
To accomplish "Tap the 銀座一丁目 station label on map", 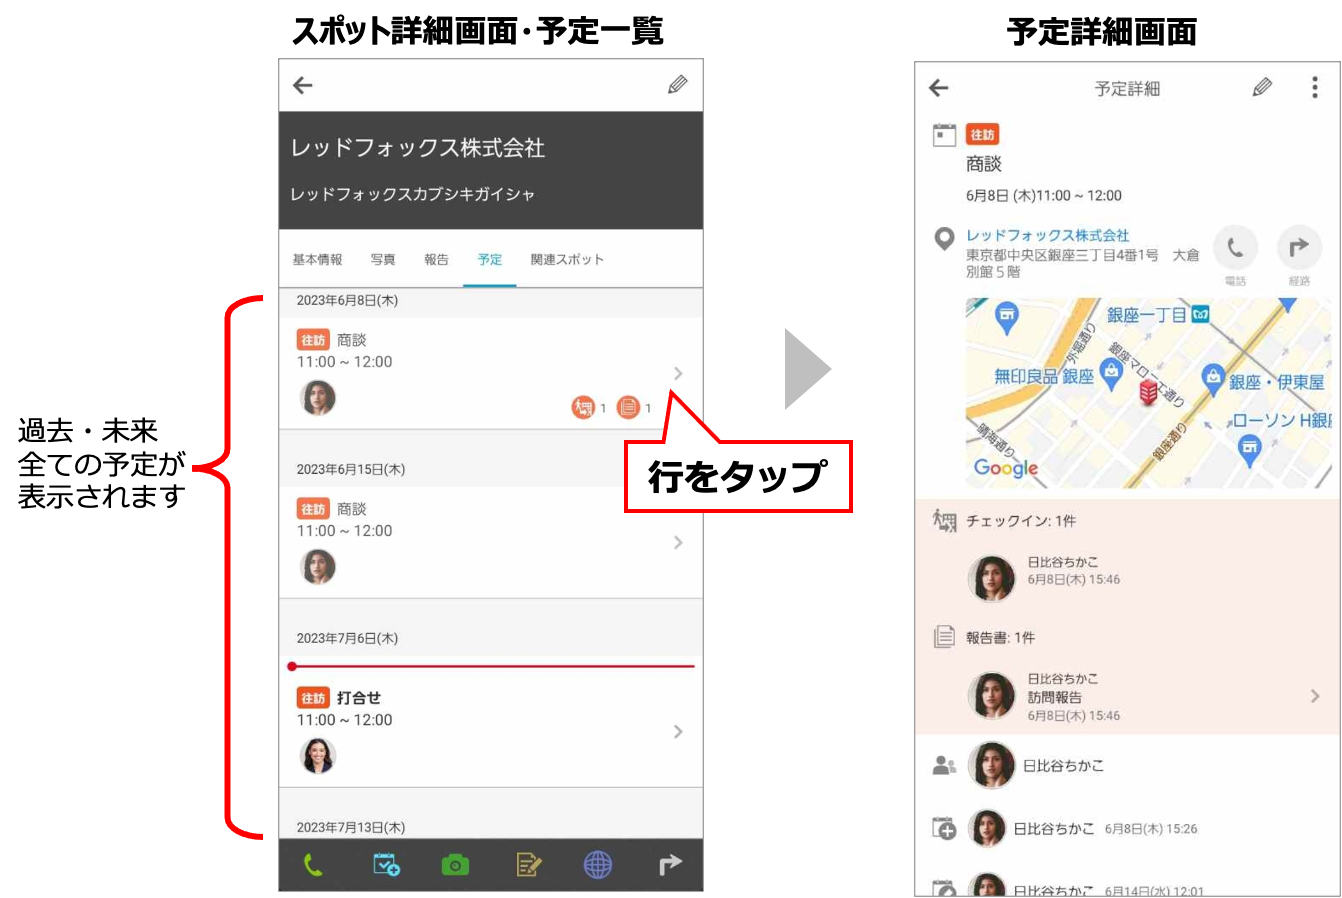I will pos(1146,315).
